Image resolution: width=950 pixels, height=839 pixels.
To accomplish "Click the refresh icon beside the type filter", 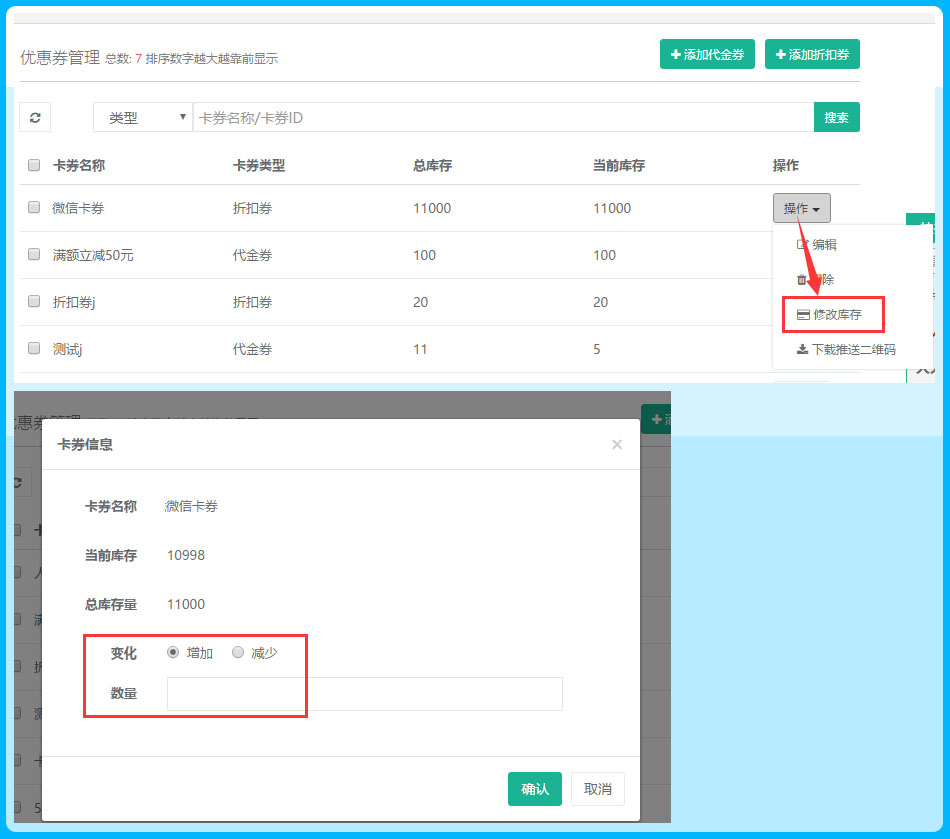I will coord(35,118).
